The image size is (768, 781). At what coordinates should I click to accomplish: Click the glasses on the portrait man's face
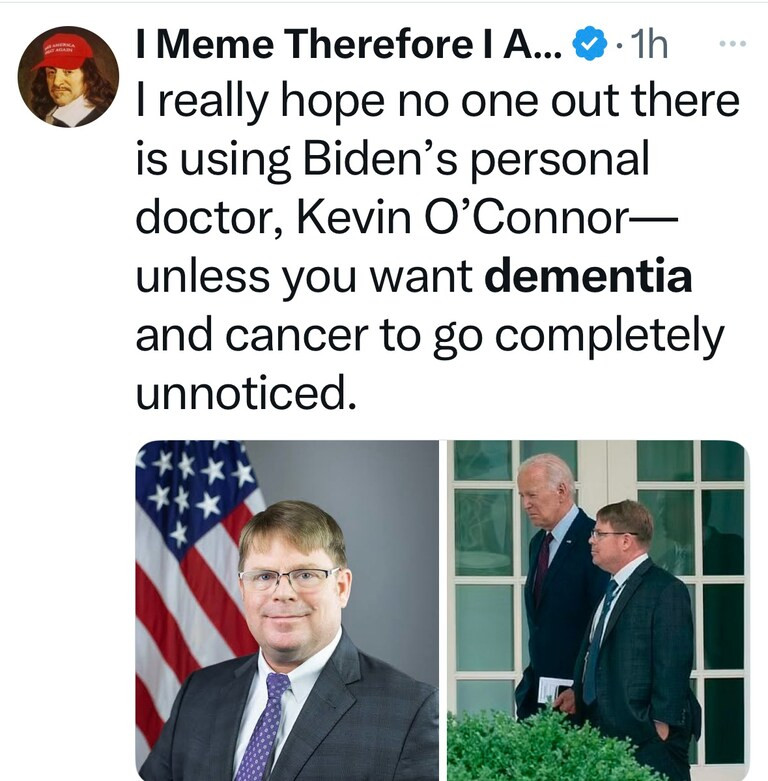(x=288, y=580)
